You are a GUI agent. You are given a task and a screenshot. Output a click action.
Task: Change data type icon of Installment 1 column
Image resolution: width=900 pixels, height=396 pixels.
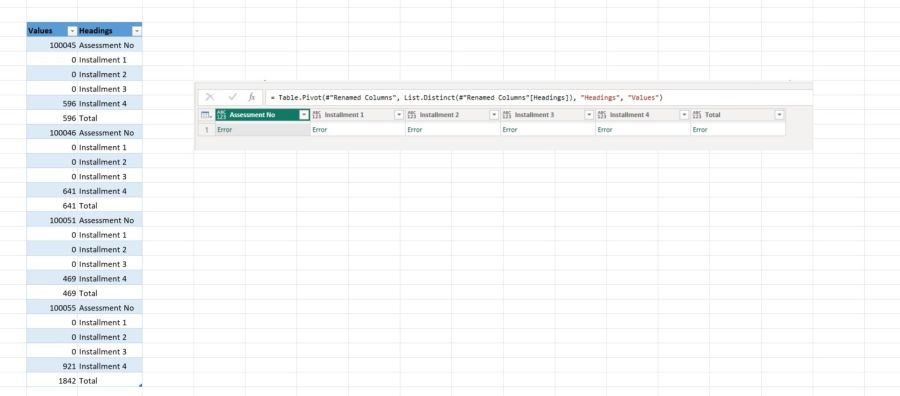(317, 115)
